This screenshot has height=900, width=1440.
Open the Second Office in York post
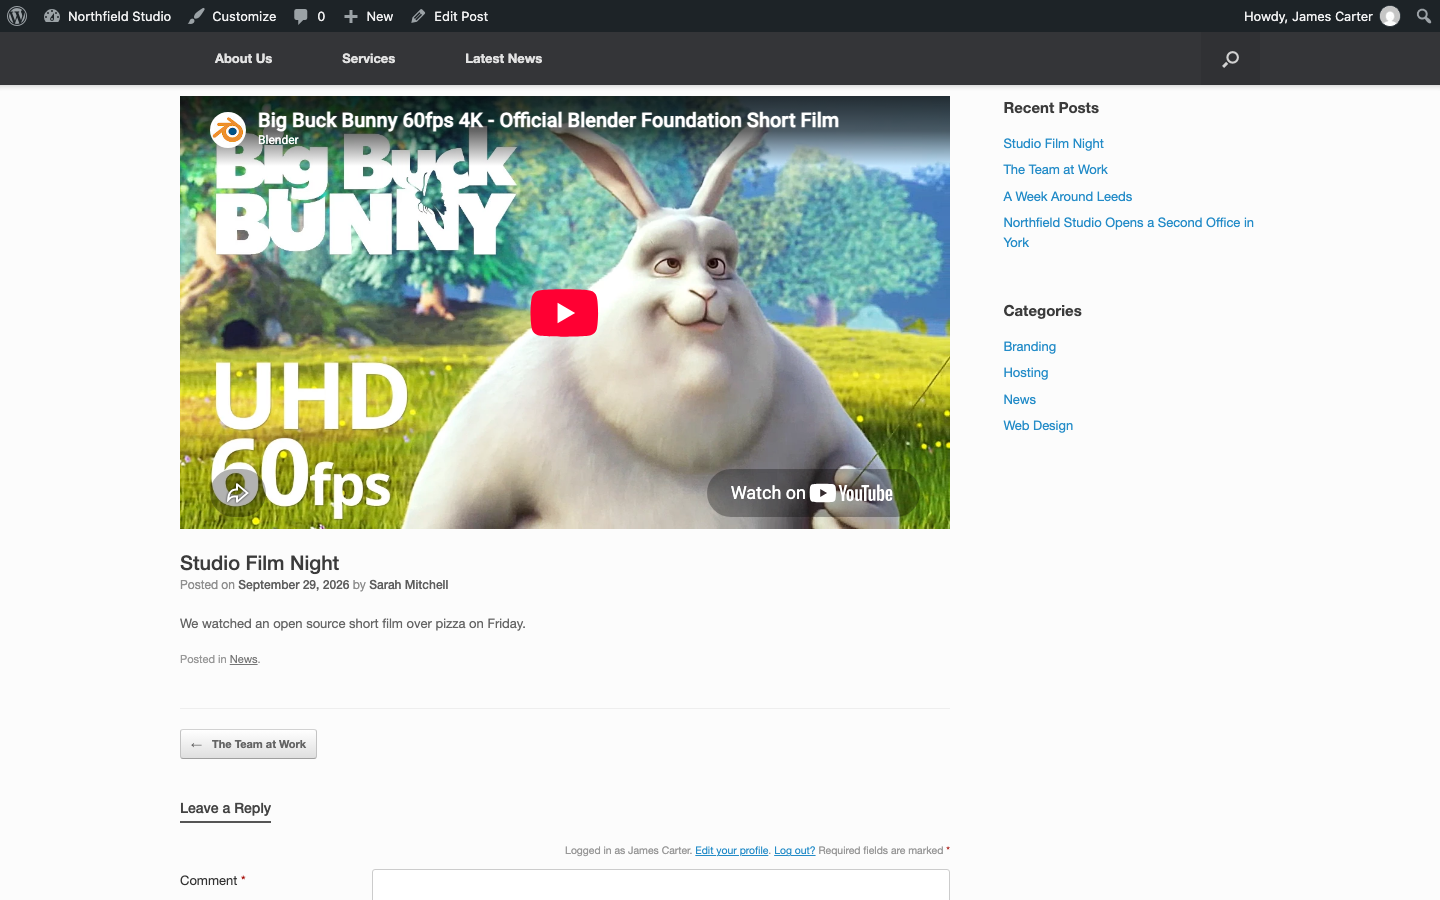tap(1128, 232)
